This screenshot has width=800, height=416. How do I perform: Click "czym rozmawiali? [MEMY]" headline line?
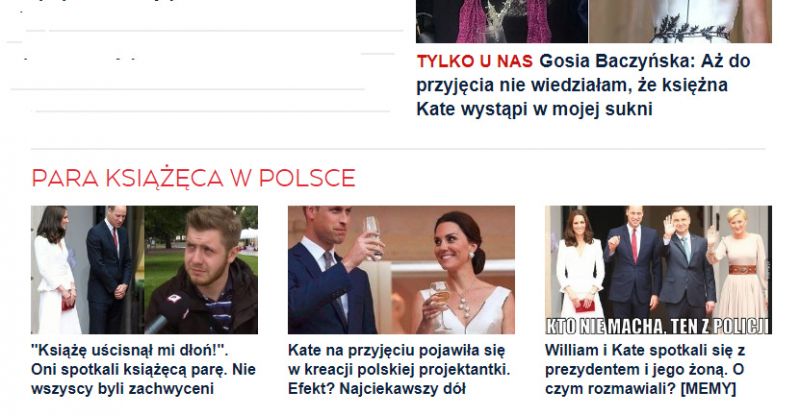[640, 389]
